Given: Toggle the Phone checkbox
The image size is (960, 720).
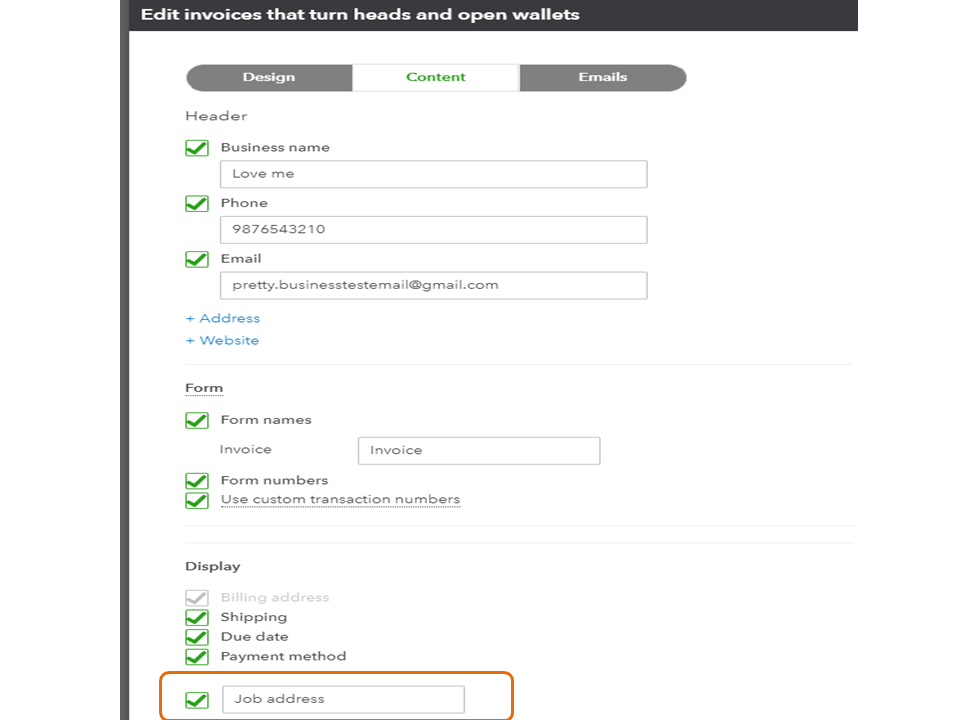Looking at the screenshot, I should [197, 204].
